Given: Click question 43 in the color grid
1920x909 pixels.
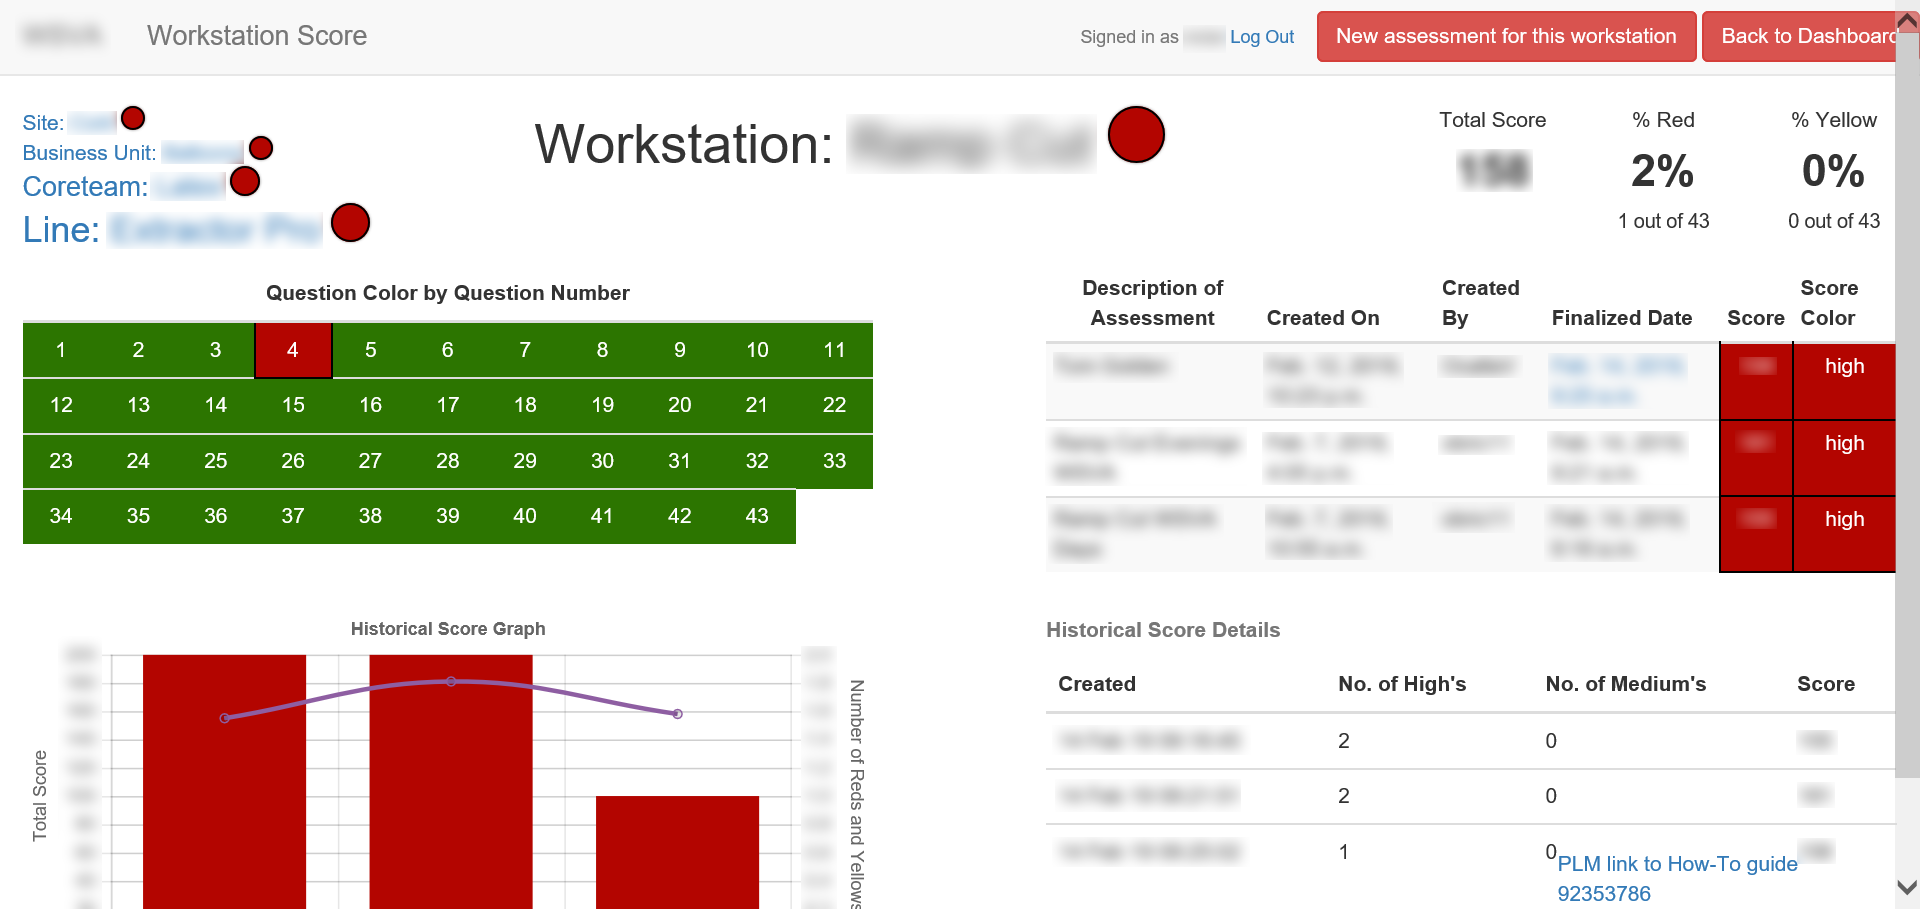Looking at the screenshot, I should pyautogui.click(x=757, y=516).
